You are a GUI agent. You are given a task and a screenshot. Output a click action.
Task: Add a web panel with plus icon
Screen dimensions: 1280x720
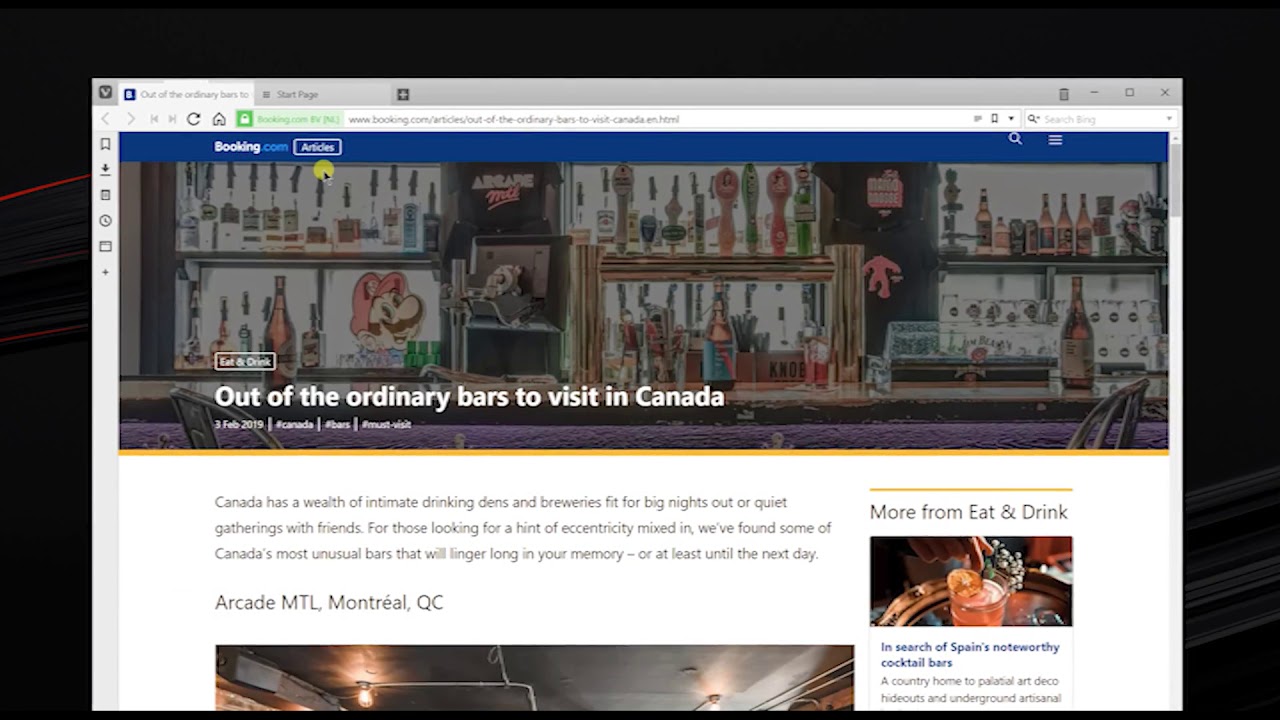click(x=105, y=272)
